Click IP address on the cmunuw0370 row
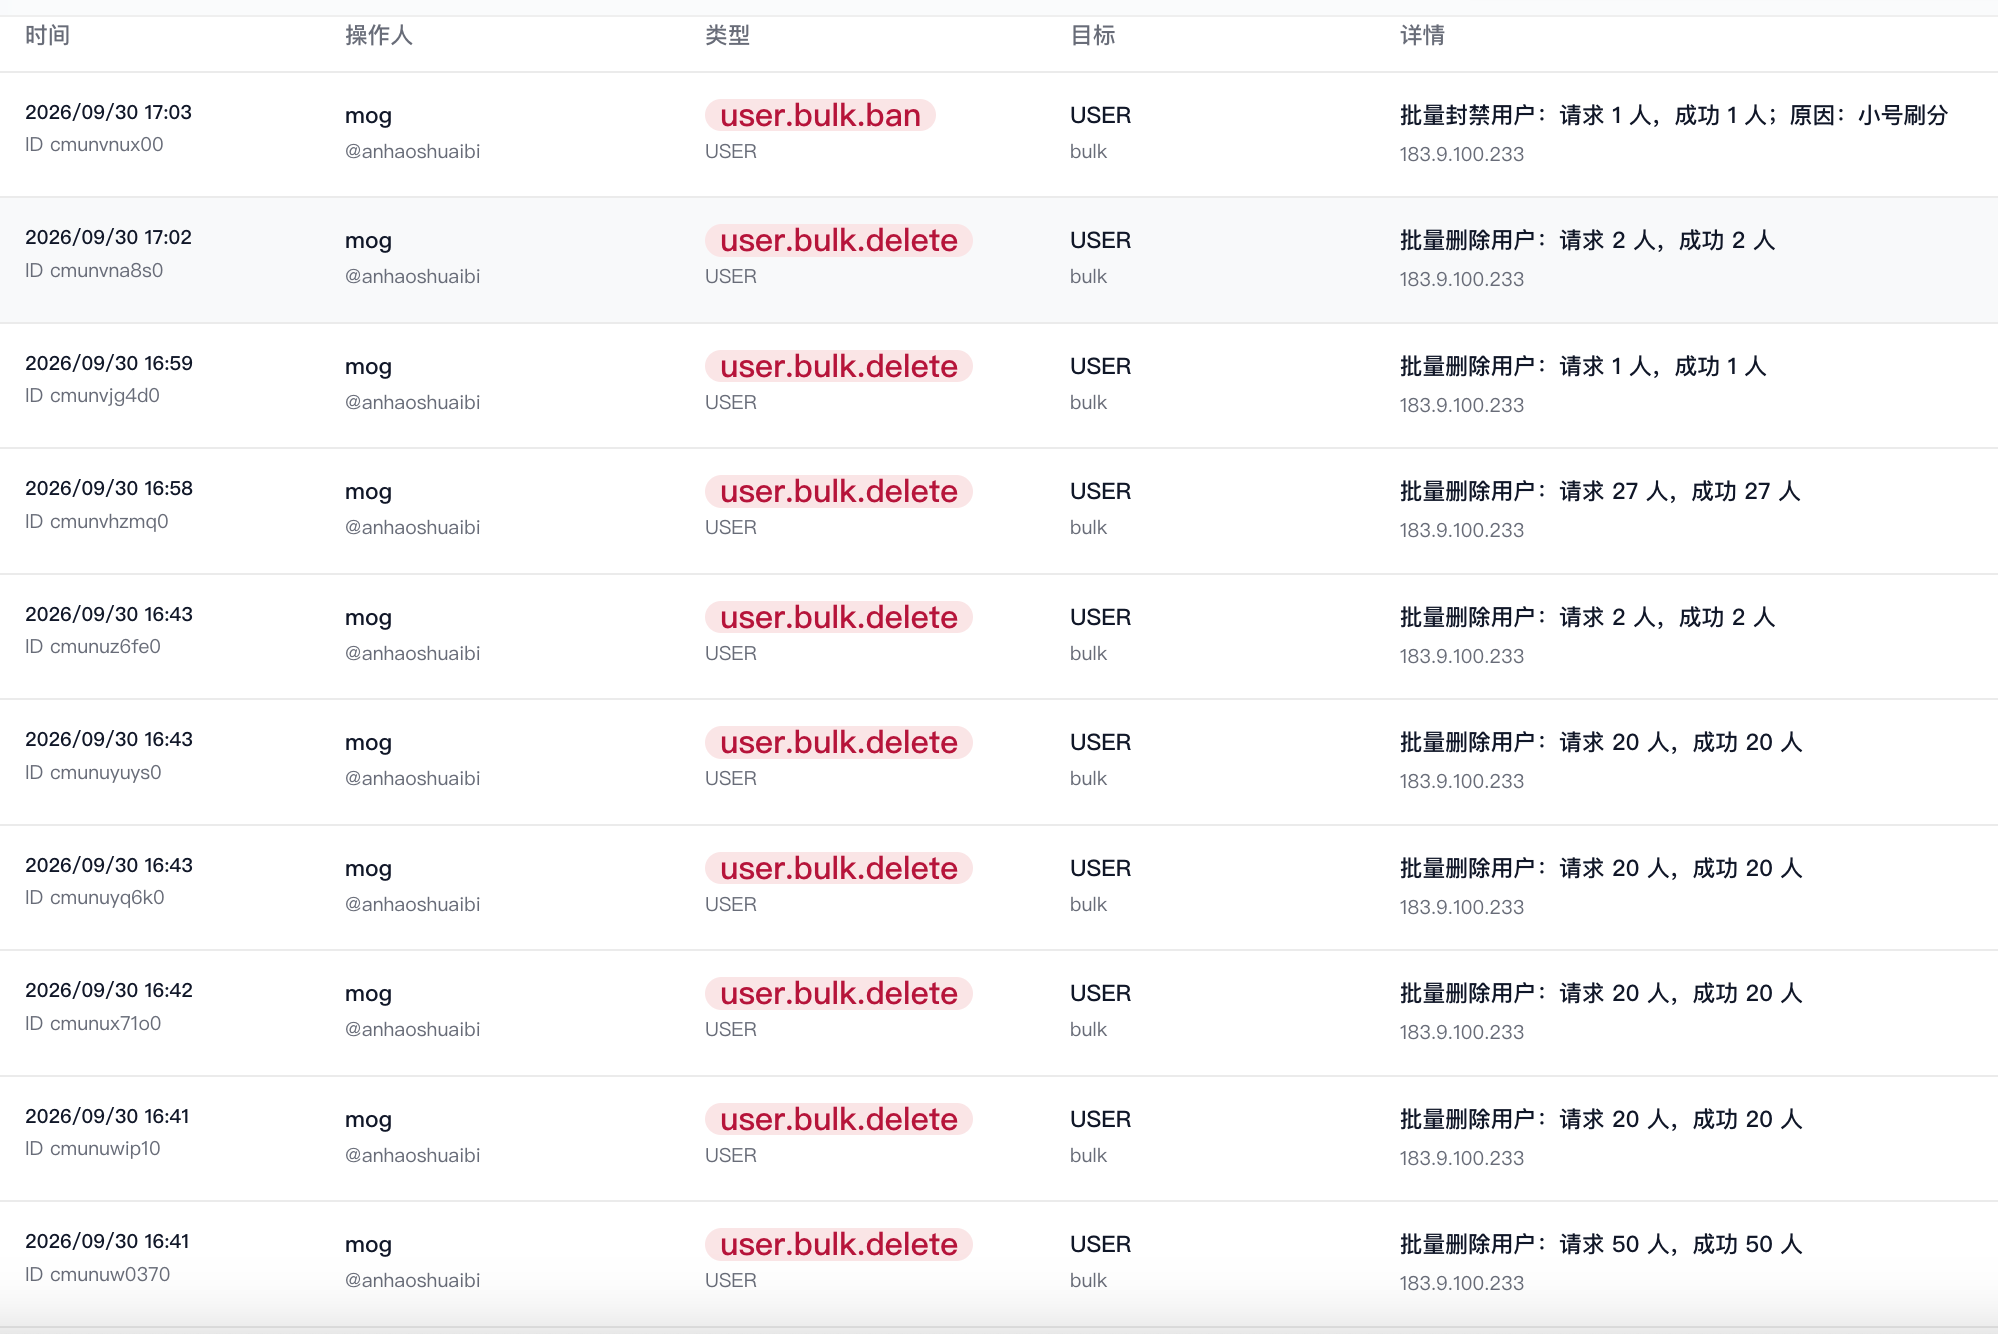The height and width of the screenshot is (1334, 1998). click(x=1462, y=1283)
